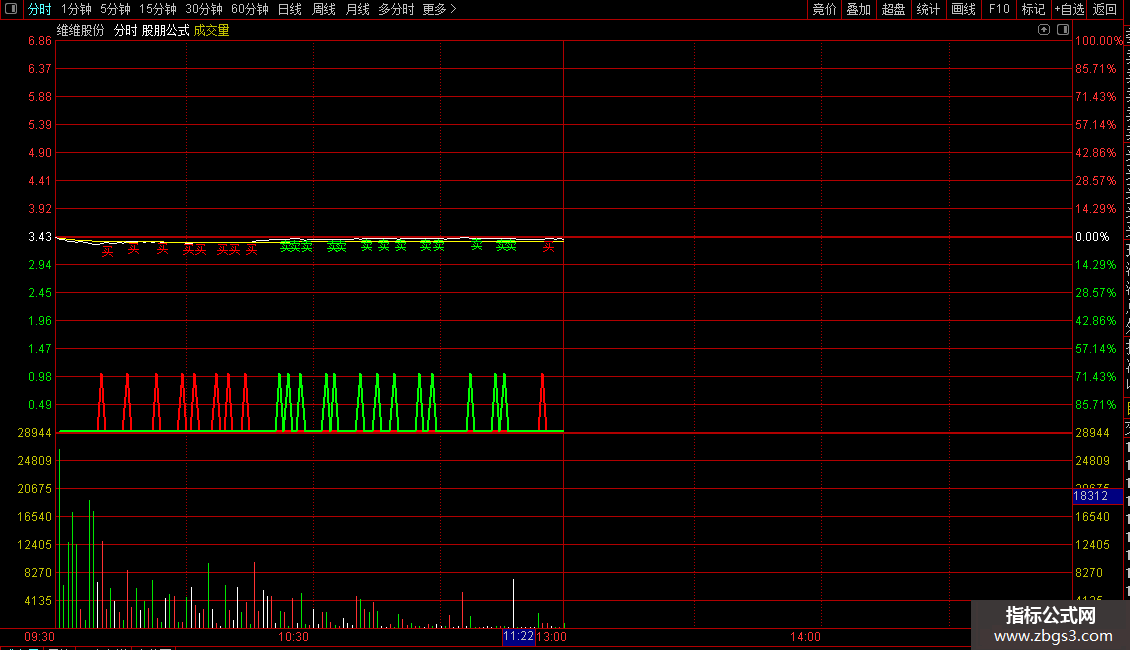Screen dimensions: 1130x650
Task: Open the 超盘 view
Action: (894, 9)
